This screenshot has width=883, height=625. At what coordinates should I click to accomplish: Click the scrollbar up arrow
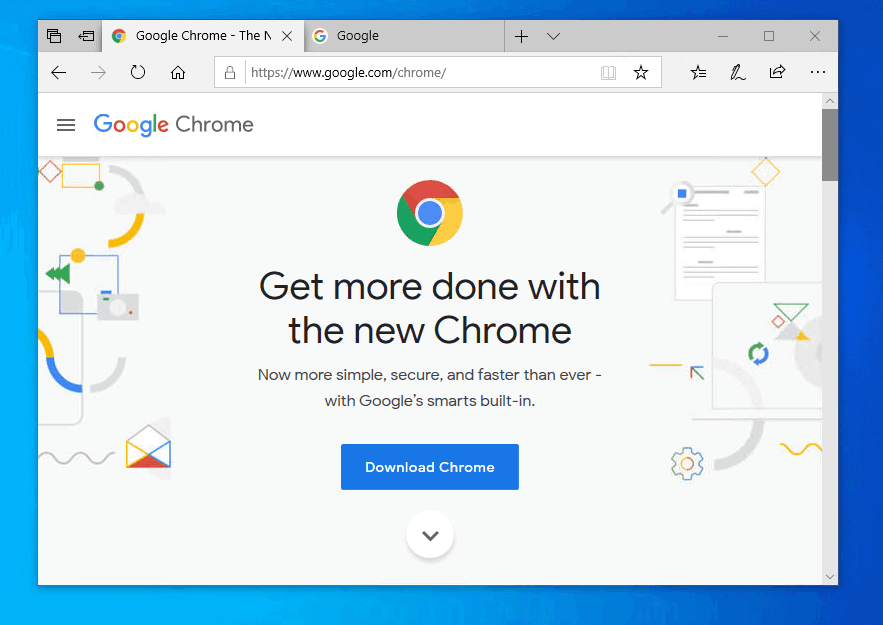pyautogui.click(x=830, y=101)
